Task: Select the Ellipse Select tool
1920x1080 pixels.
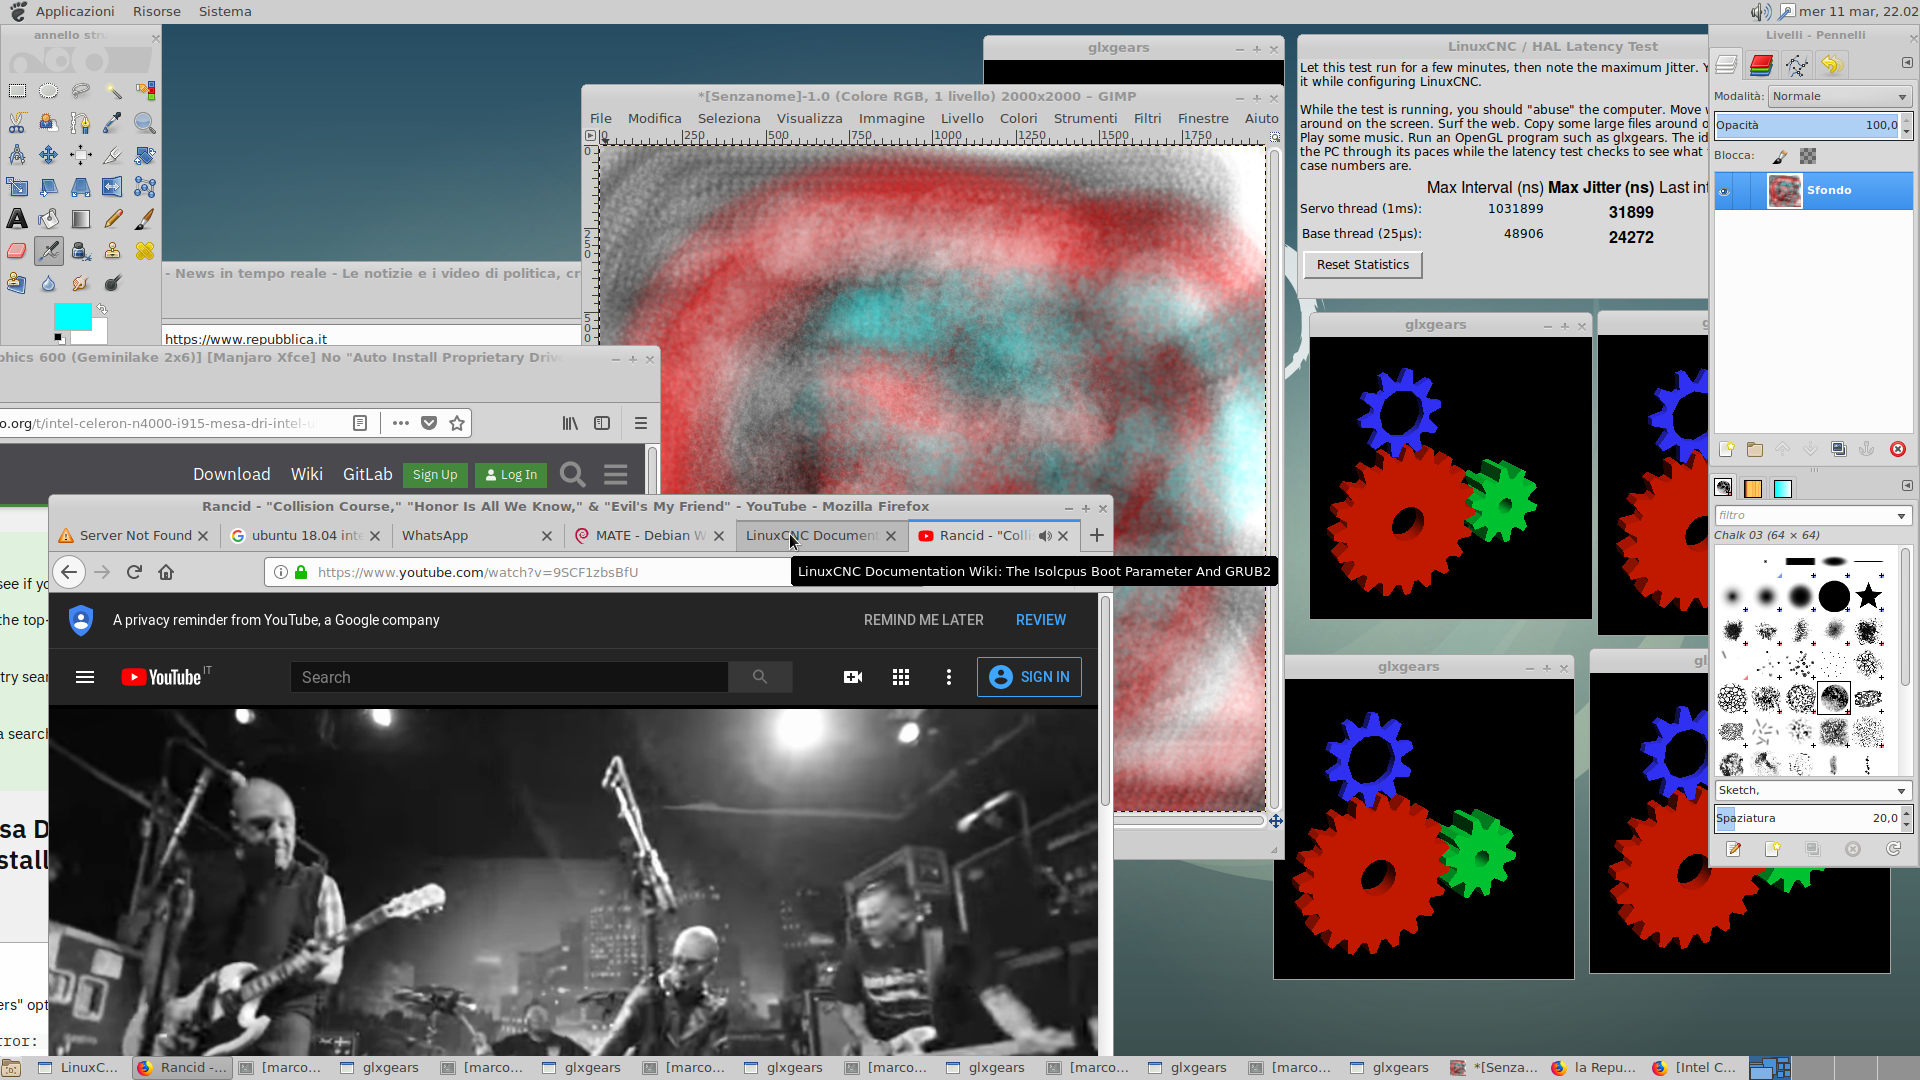Action: [49, 91]
